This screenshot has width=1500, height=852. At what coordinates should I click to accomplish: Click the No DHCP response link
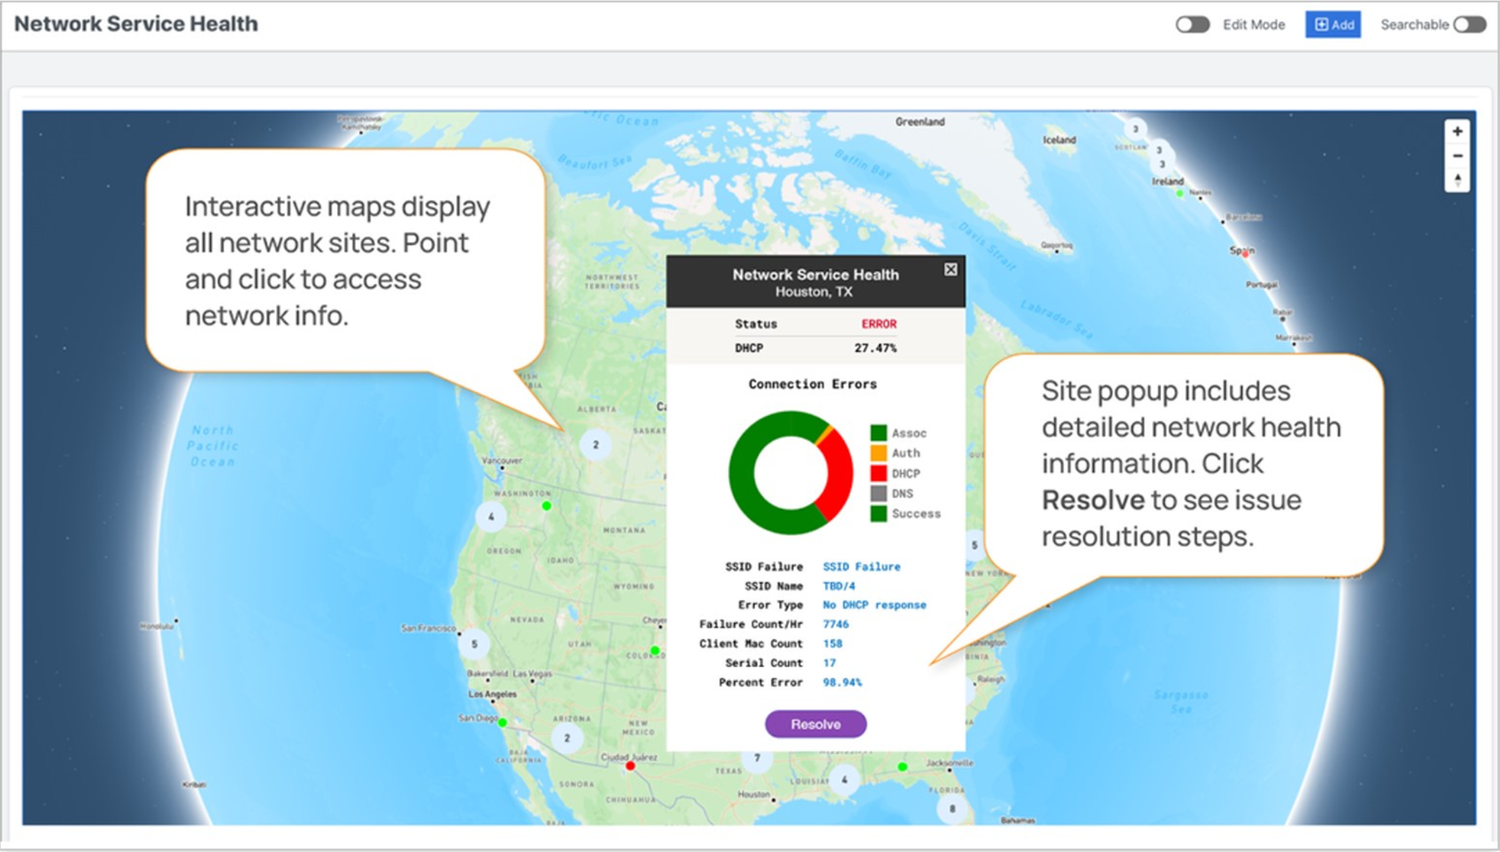[x=874, y=605]
